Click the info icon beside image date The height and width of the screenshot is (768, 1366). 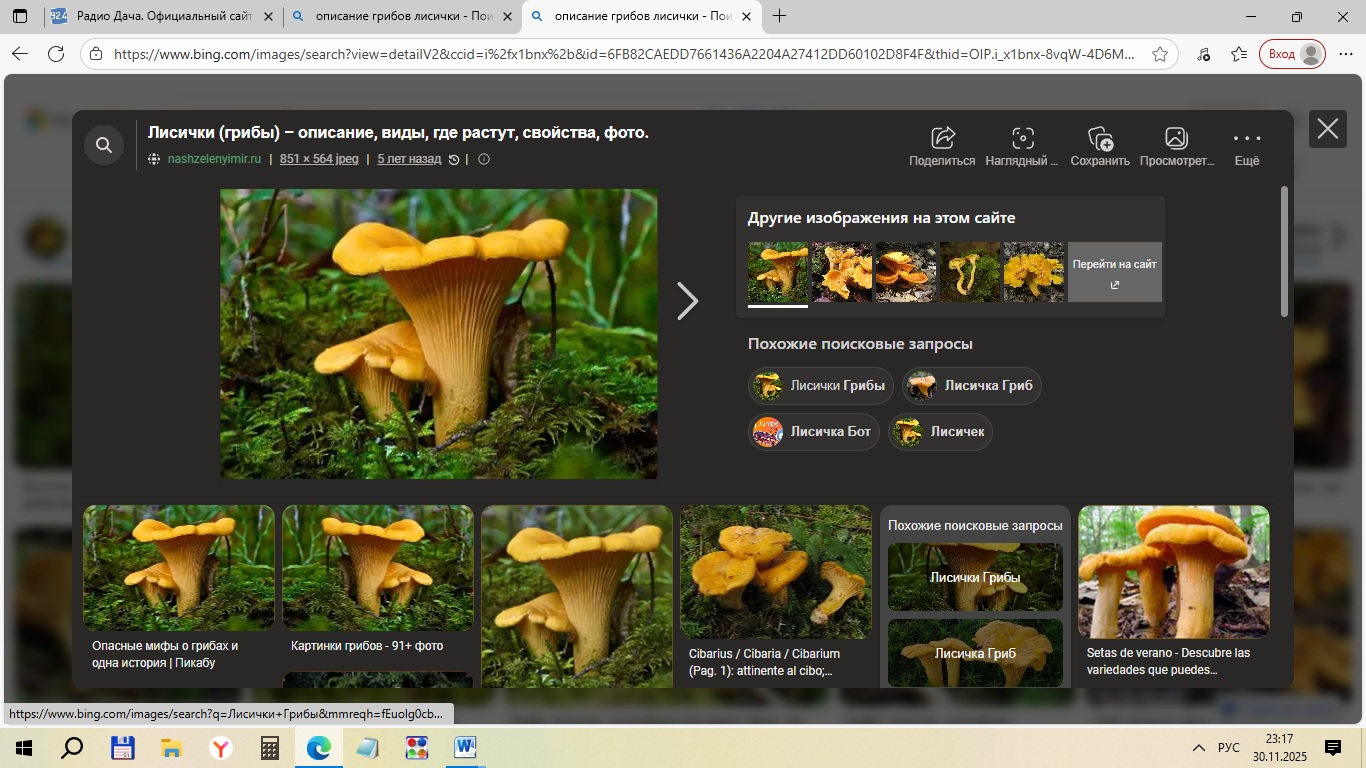click(484, 159)
